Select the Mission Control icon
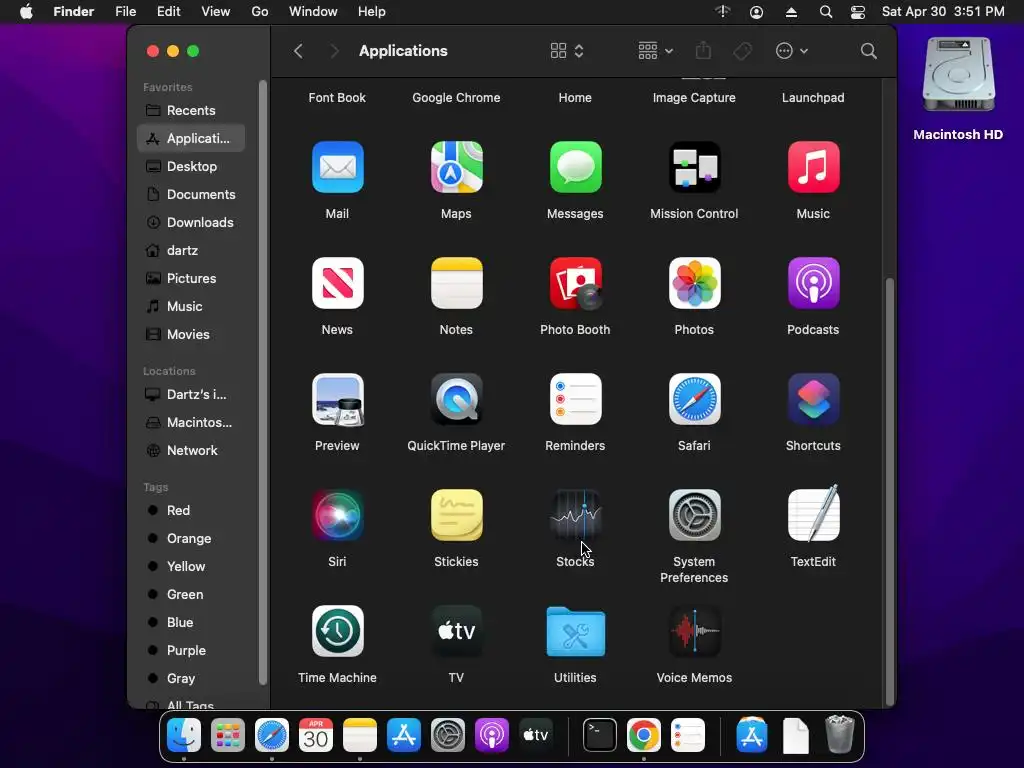This screenshot has height=768, width=1024. pyautogui.click(x=694, y=167)
